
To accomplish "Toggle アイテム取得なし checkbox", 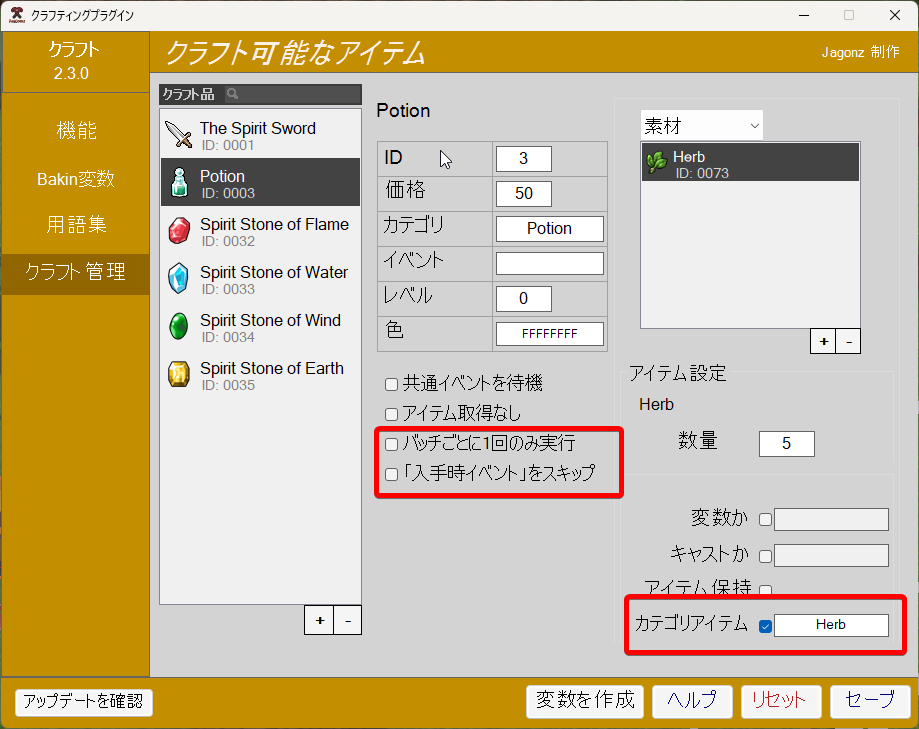I will point(392,414).
